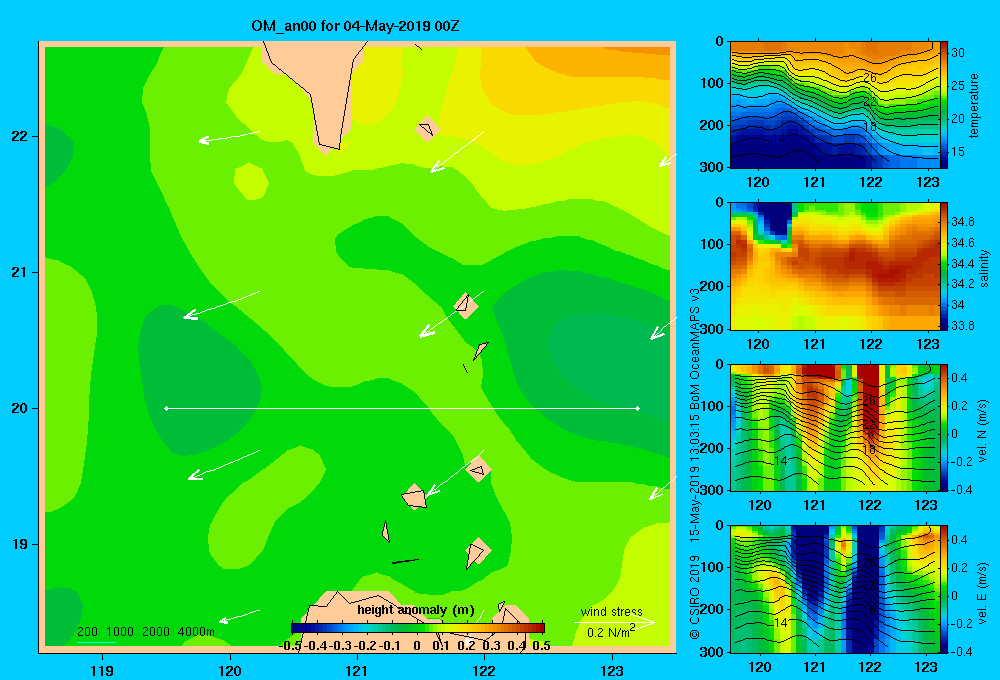1000x680 pixels.
Task: Click the '© CSIRO 2019' copyright text
Action: [695, 597]
